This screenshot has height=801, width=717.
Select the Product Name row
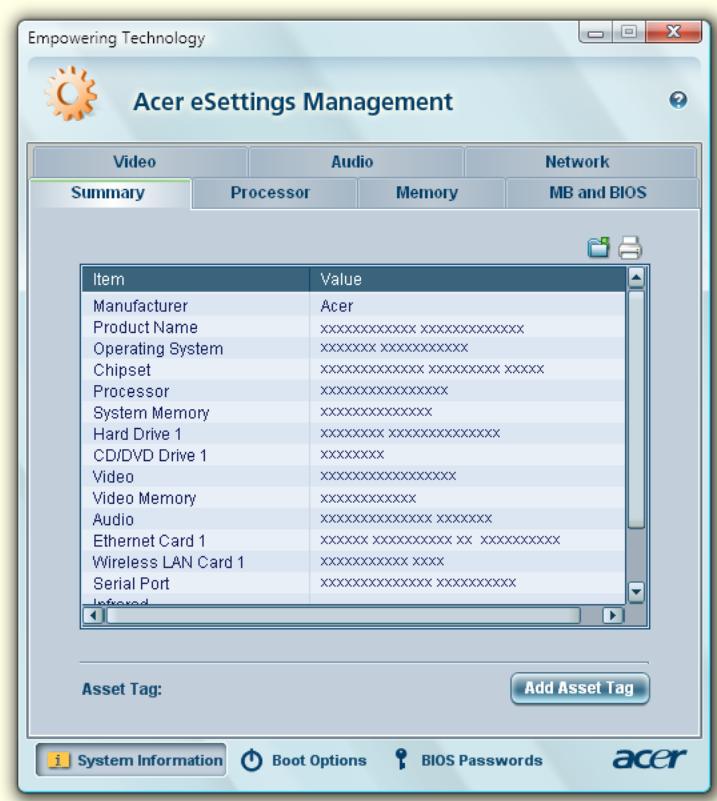353,327
